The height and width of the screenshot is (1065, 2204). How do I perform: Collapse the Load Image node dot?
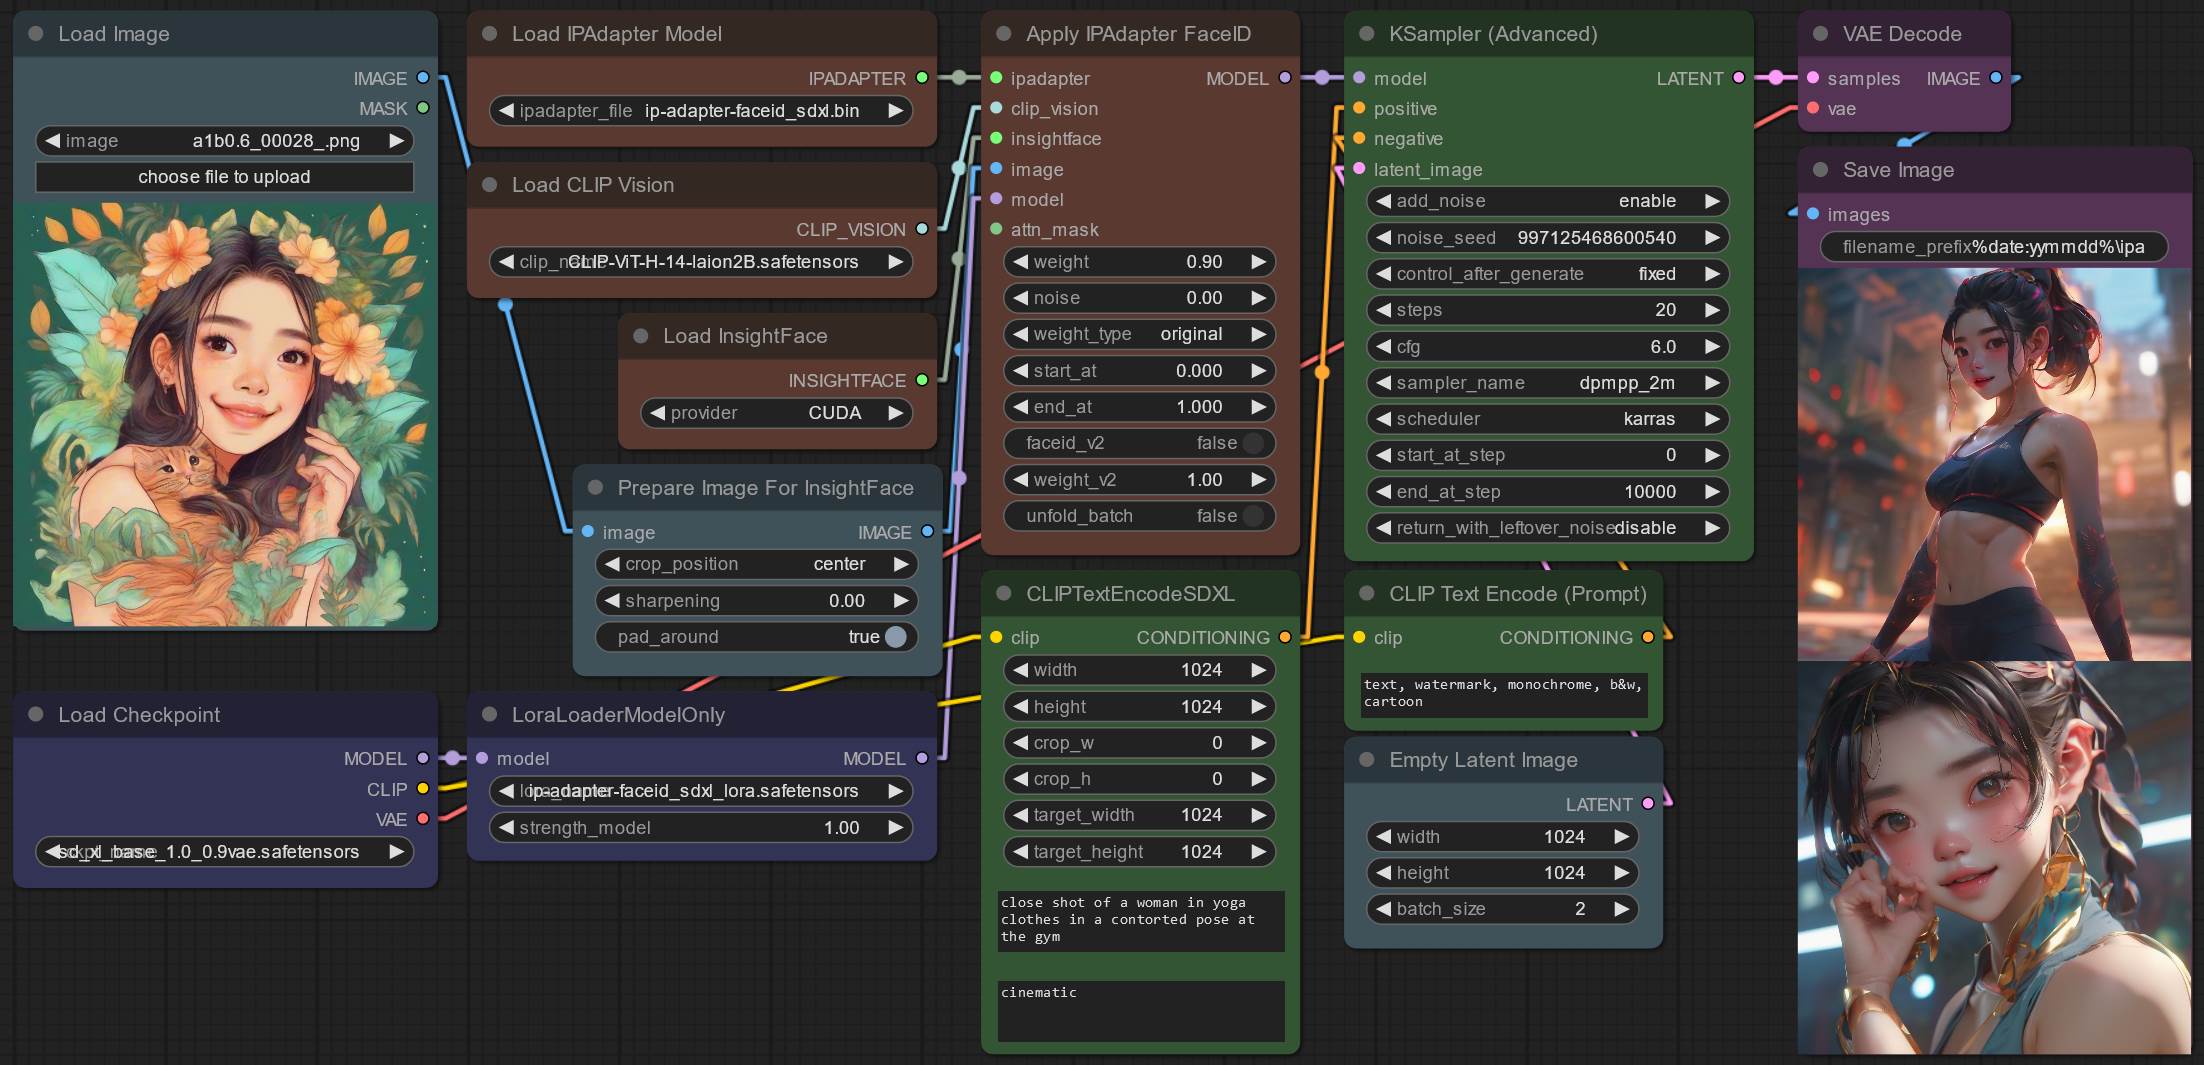(x=36, y=34)
